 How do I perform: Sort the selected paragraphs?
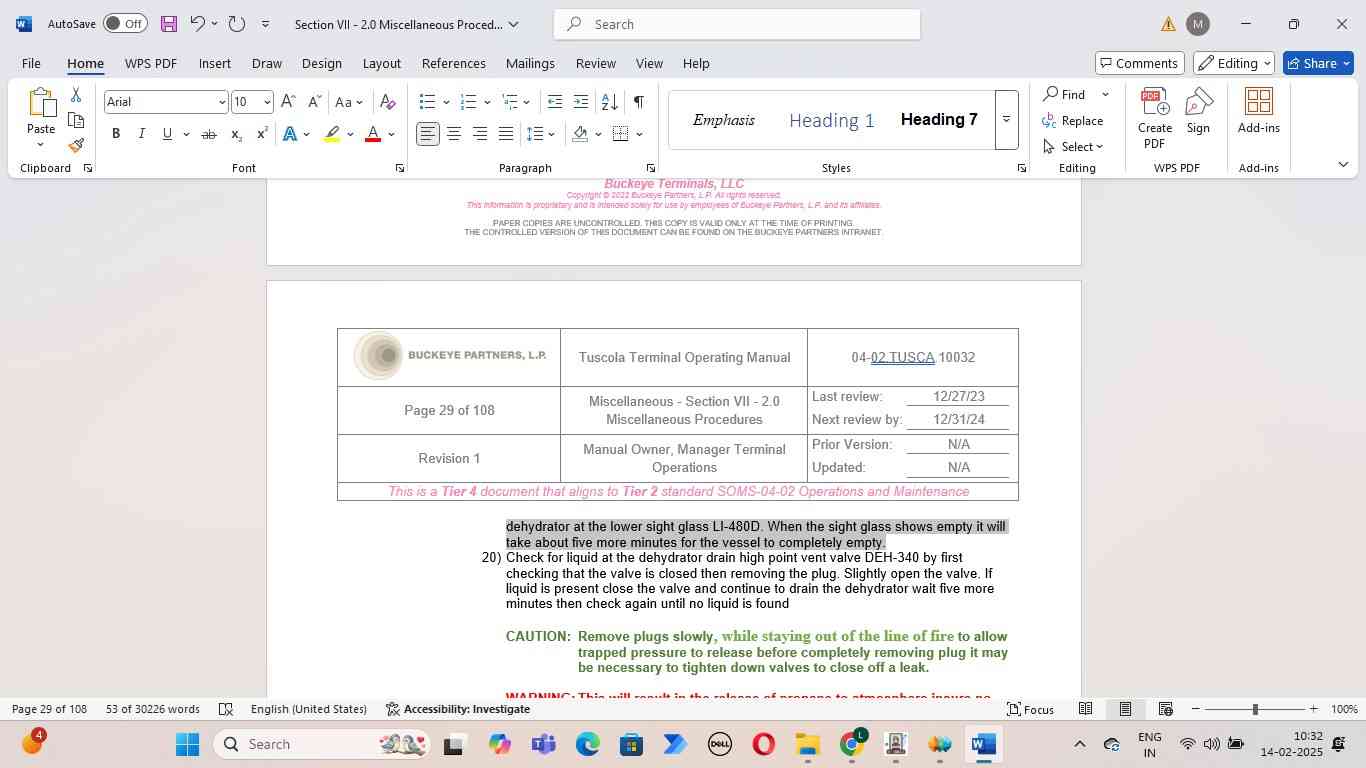point(609,102)
